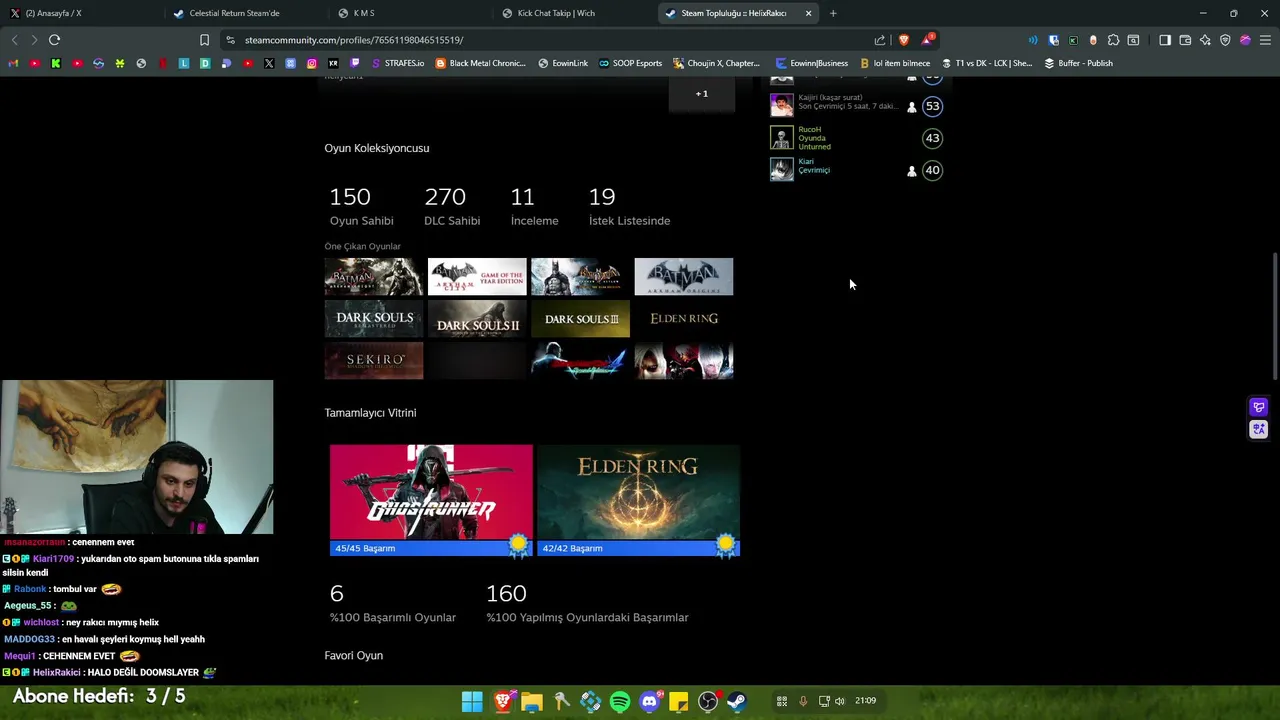Open the 6 %100 Başarımlı Oyunlar stat
This screenshot has height=720, width=1280.
point(393,604)
